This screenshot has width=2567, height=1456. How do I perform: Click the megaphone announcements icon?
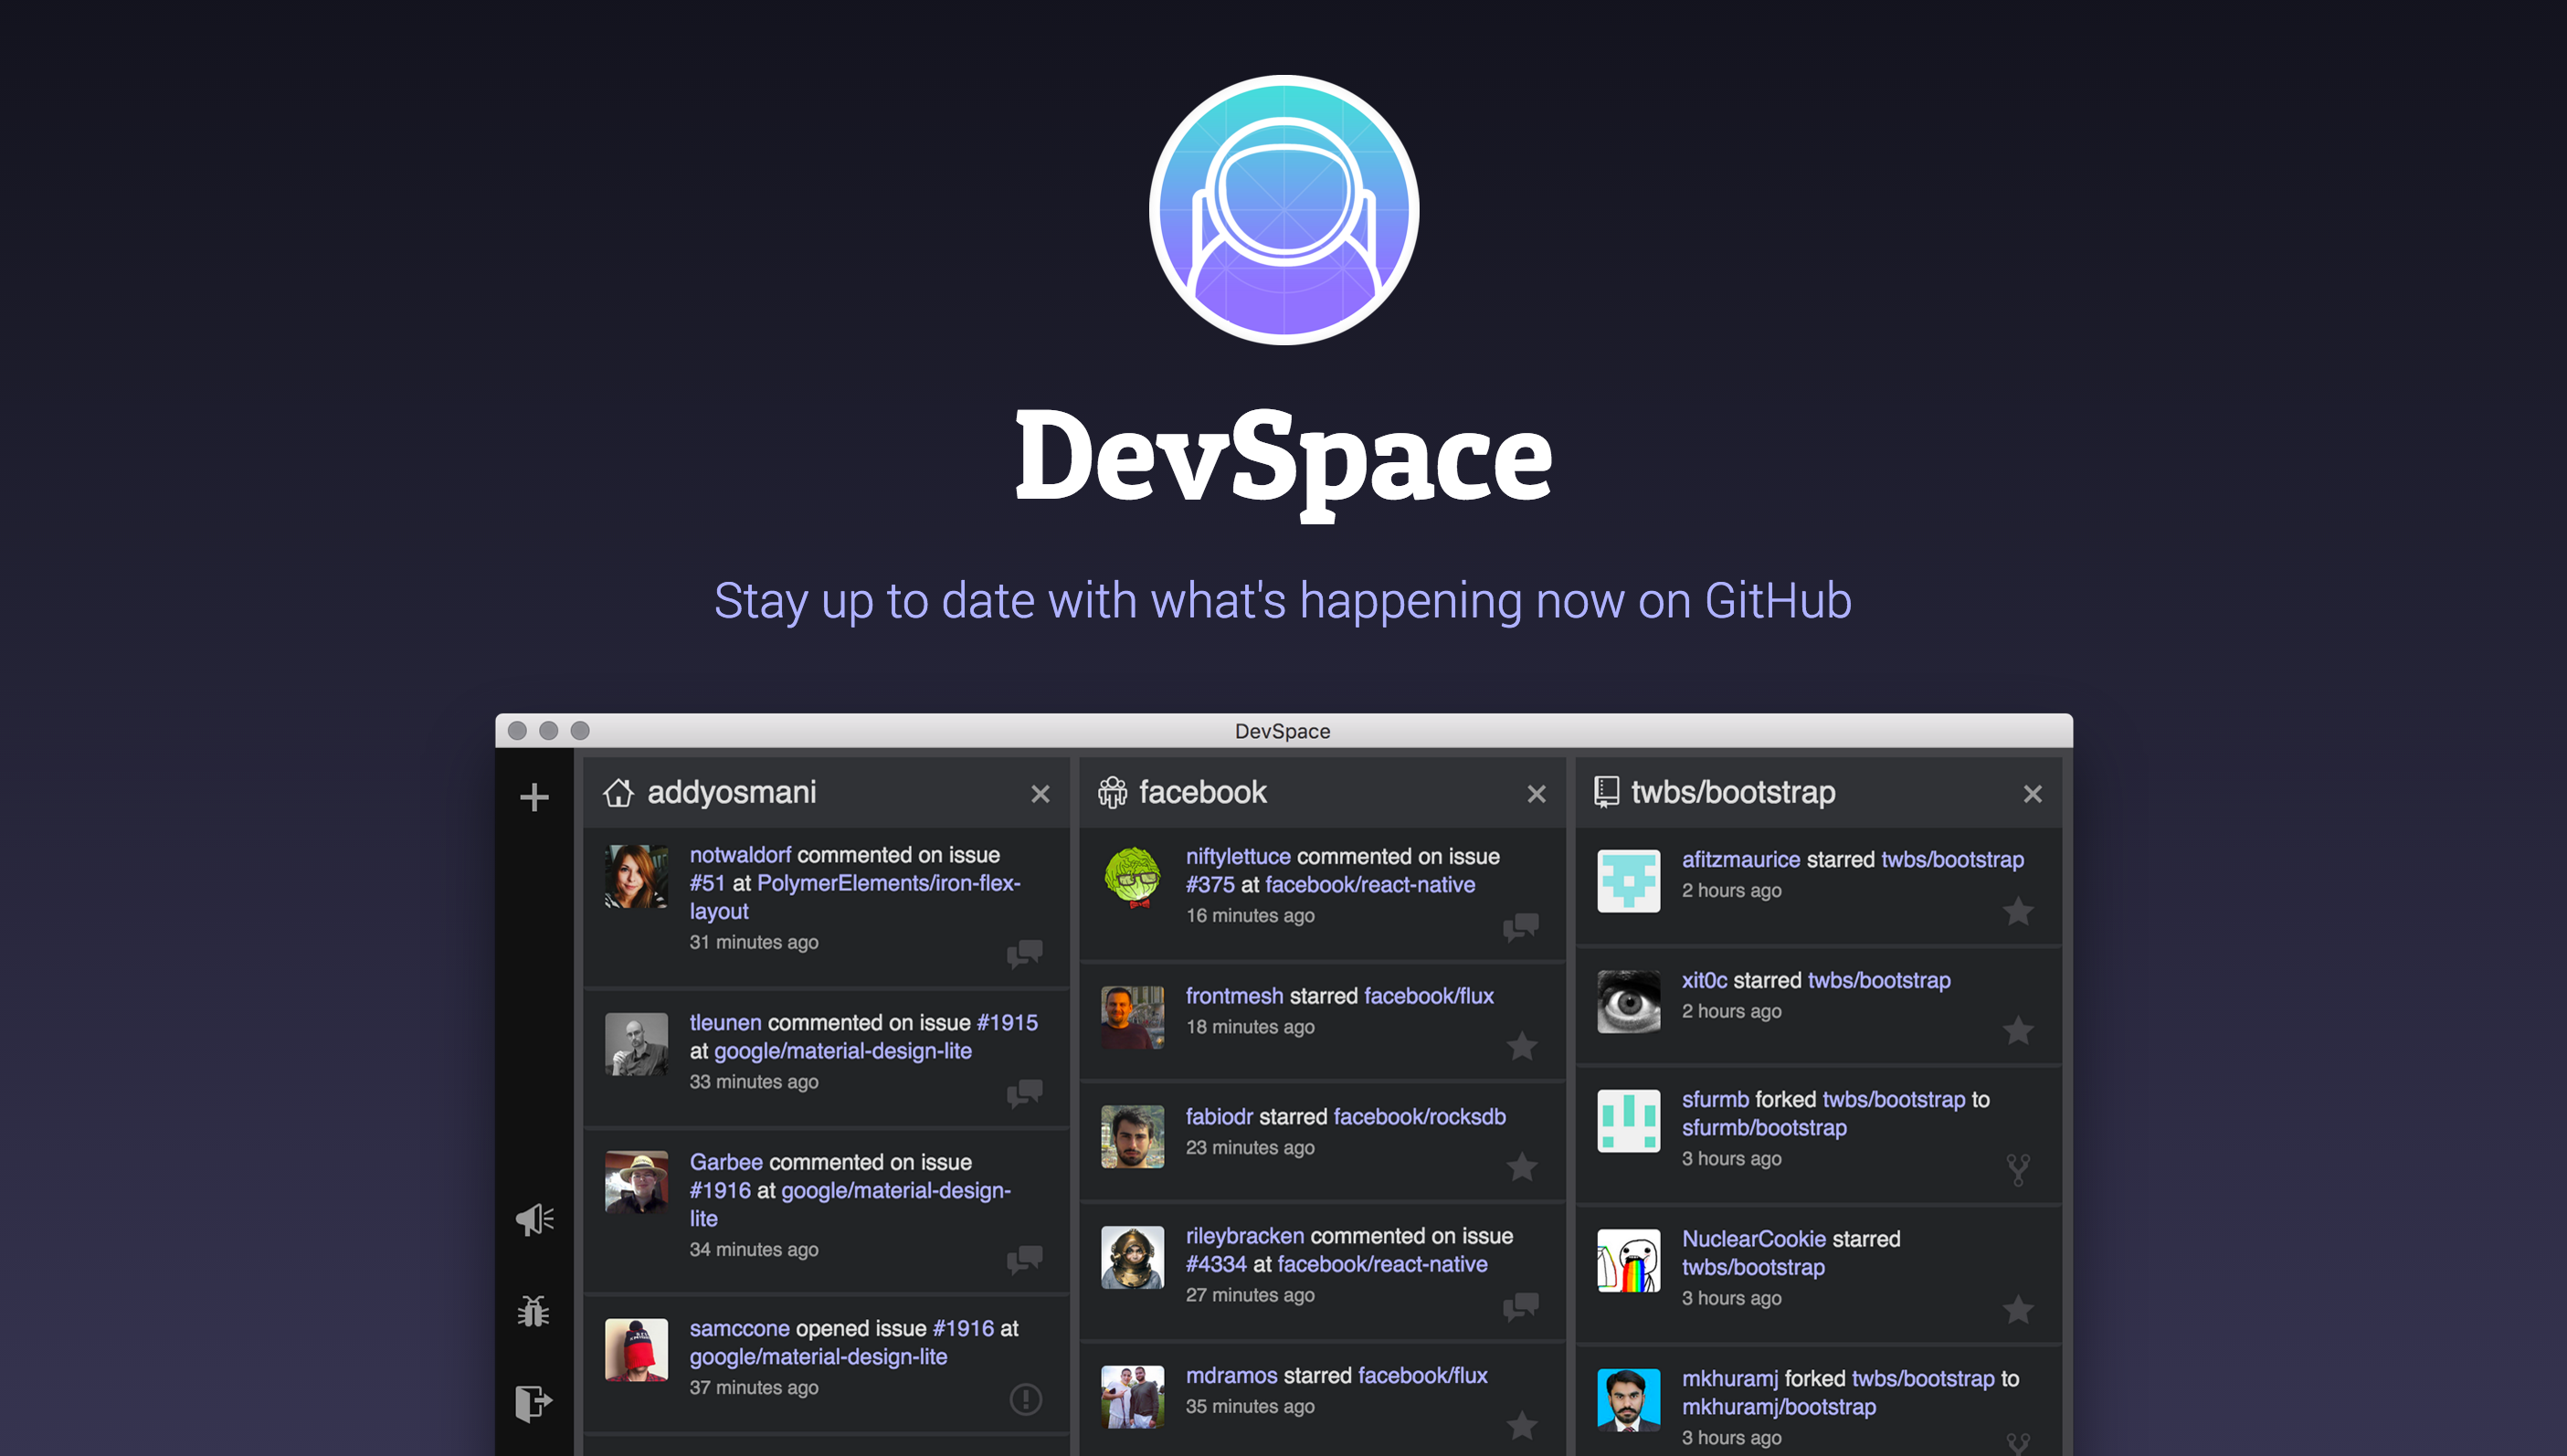tap(534, 1219)
